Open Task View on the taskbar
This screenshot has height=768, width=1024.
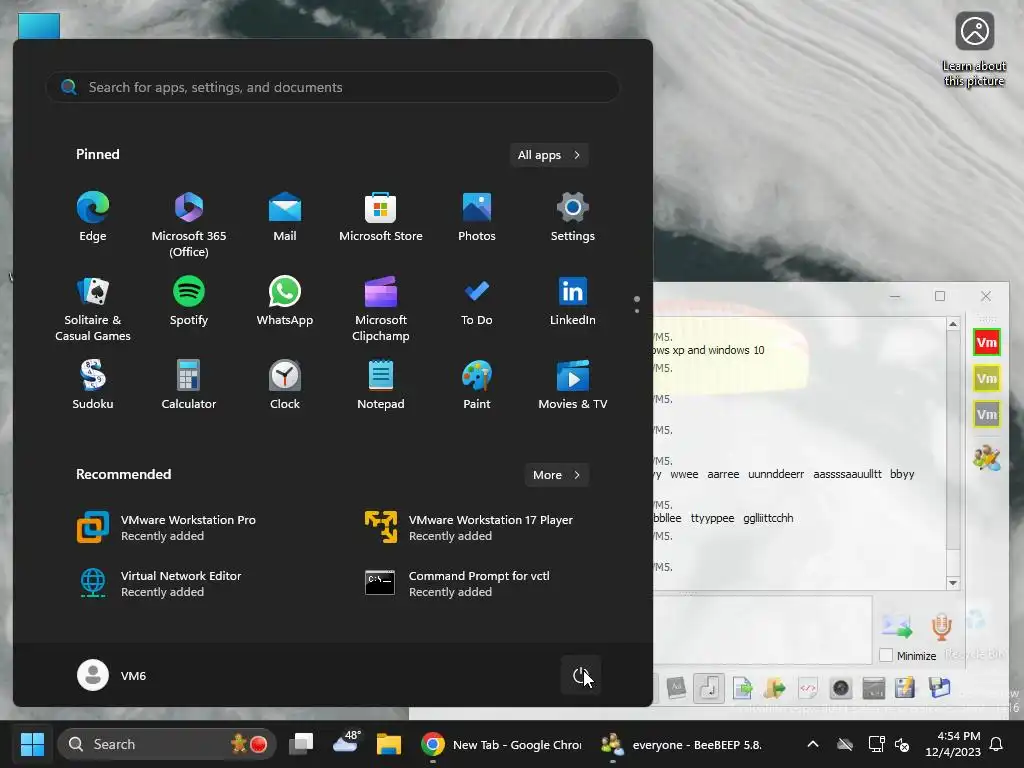tap(301, 744)
